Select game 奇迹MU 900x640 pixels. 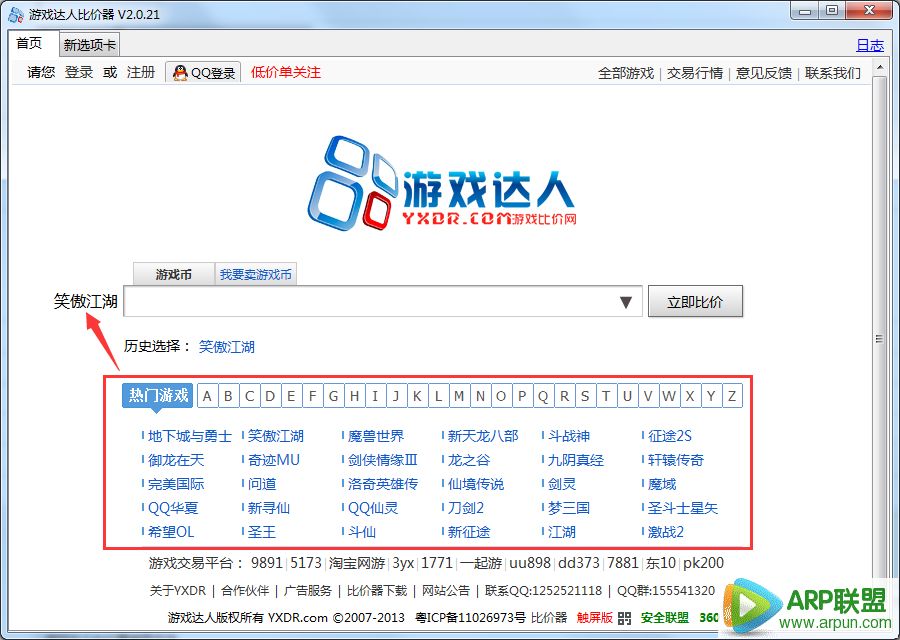273,460
